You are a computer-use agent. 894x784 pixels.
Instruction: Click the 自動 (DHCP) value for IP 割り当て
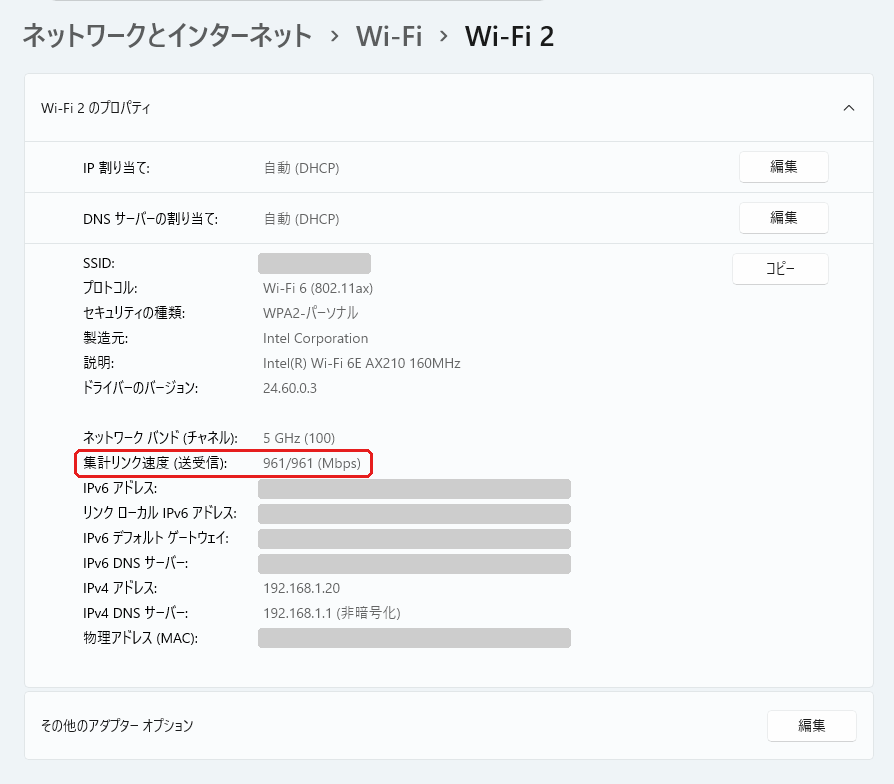[x=302, y=168]
